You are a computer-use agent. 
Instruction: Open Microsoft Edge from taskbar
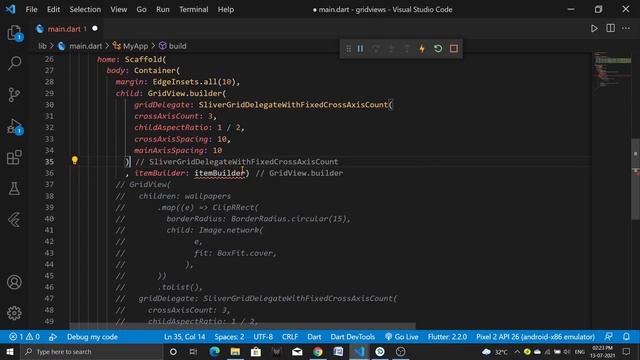pyautogui.click(x=214, y=351)
